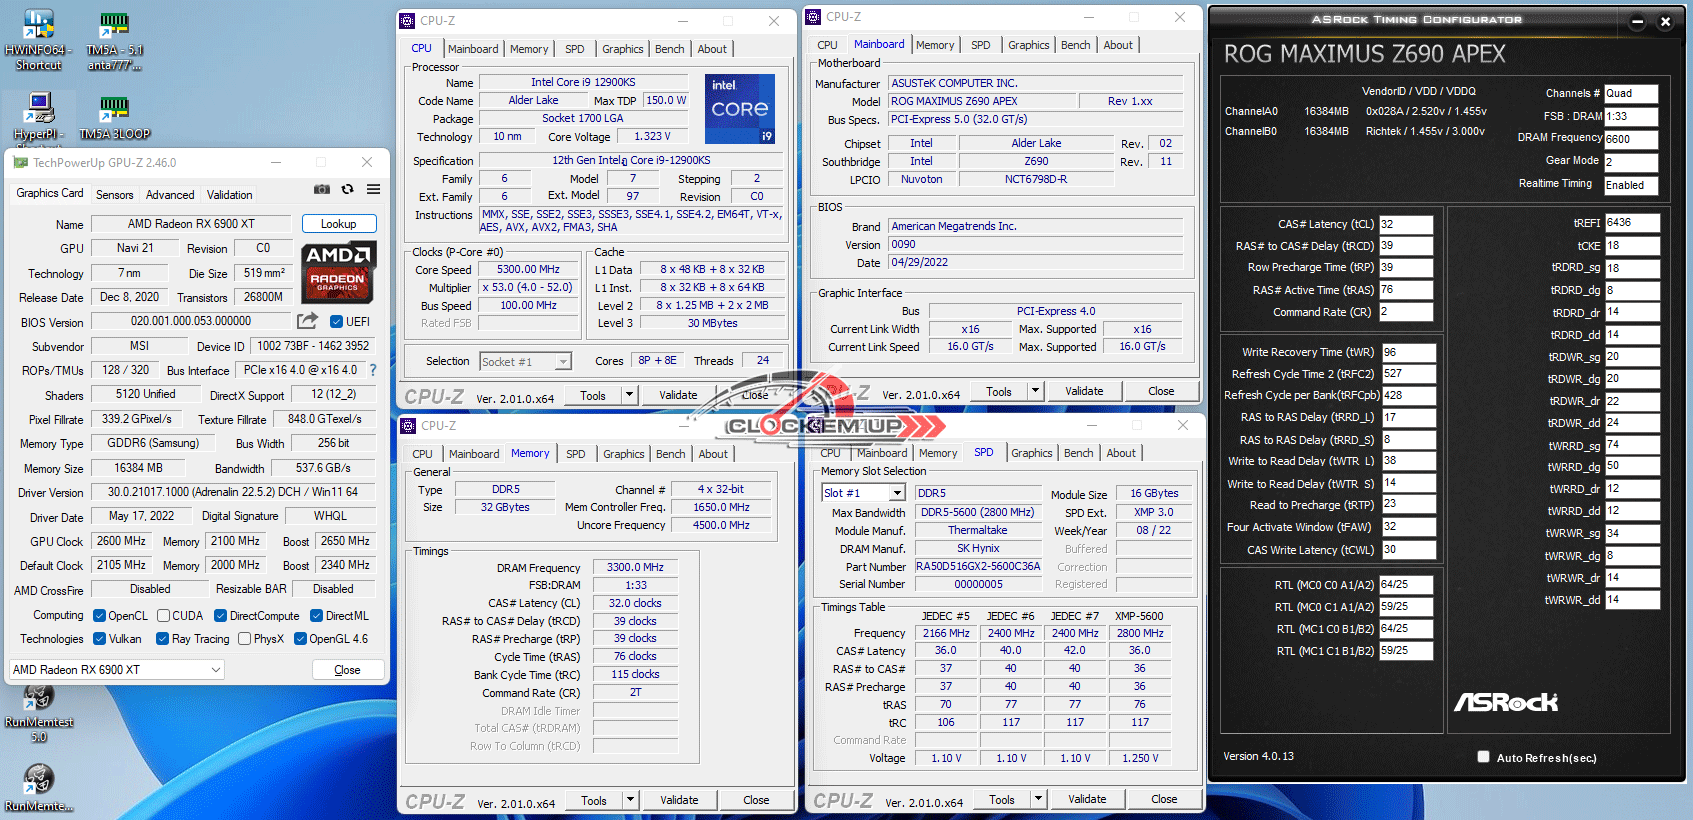Image resolution: width=1693 pixels, height=820 pixels.
Task: Click the Lookup button in GPU-Z
Action: tap(338, 224)
